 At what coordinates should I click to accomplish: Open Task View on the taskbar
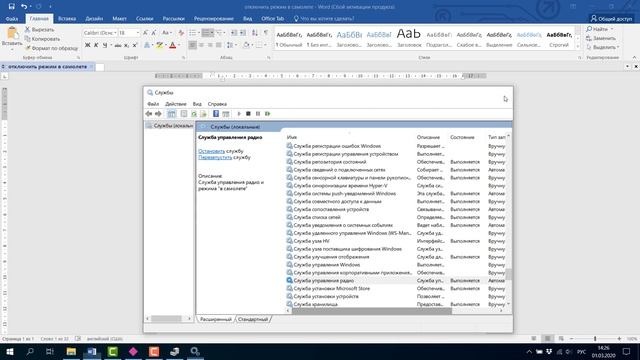tap(50, 351)
